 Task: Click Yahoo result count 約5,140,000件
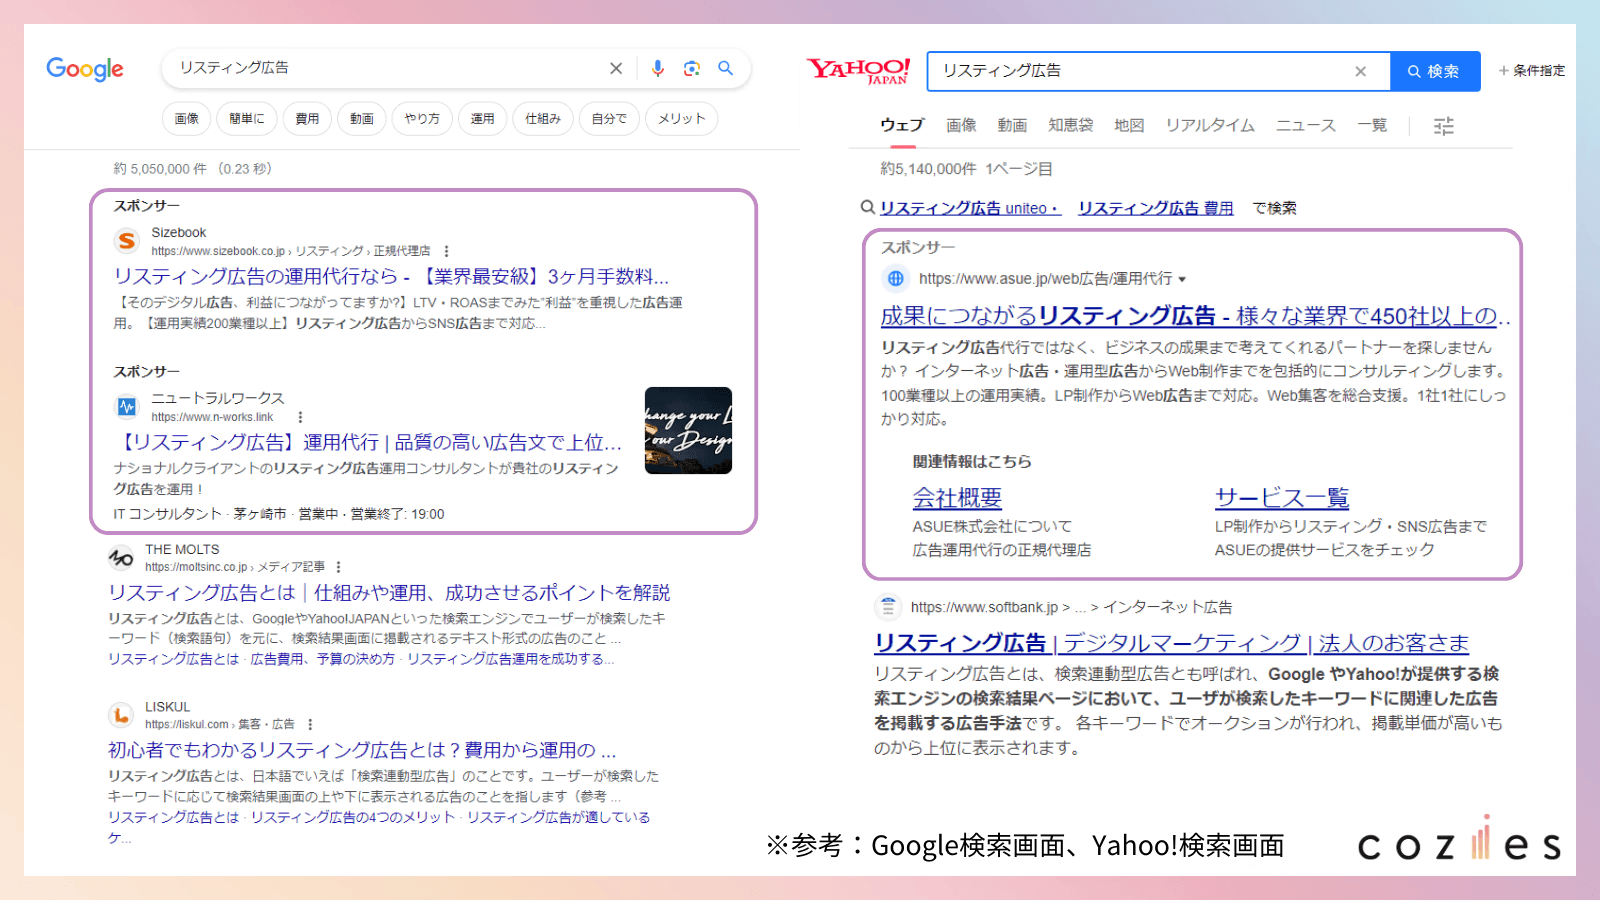(928, 169)
